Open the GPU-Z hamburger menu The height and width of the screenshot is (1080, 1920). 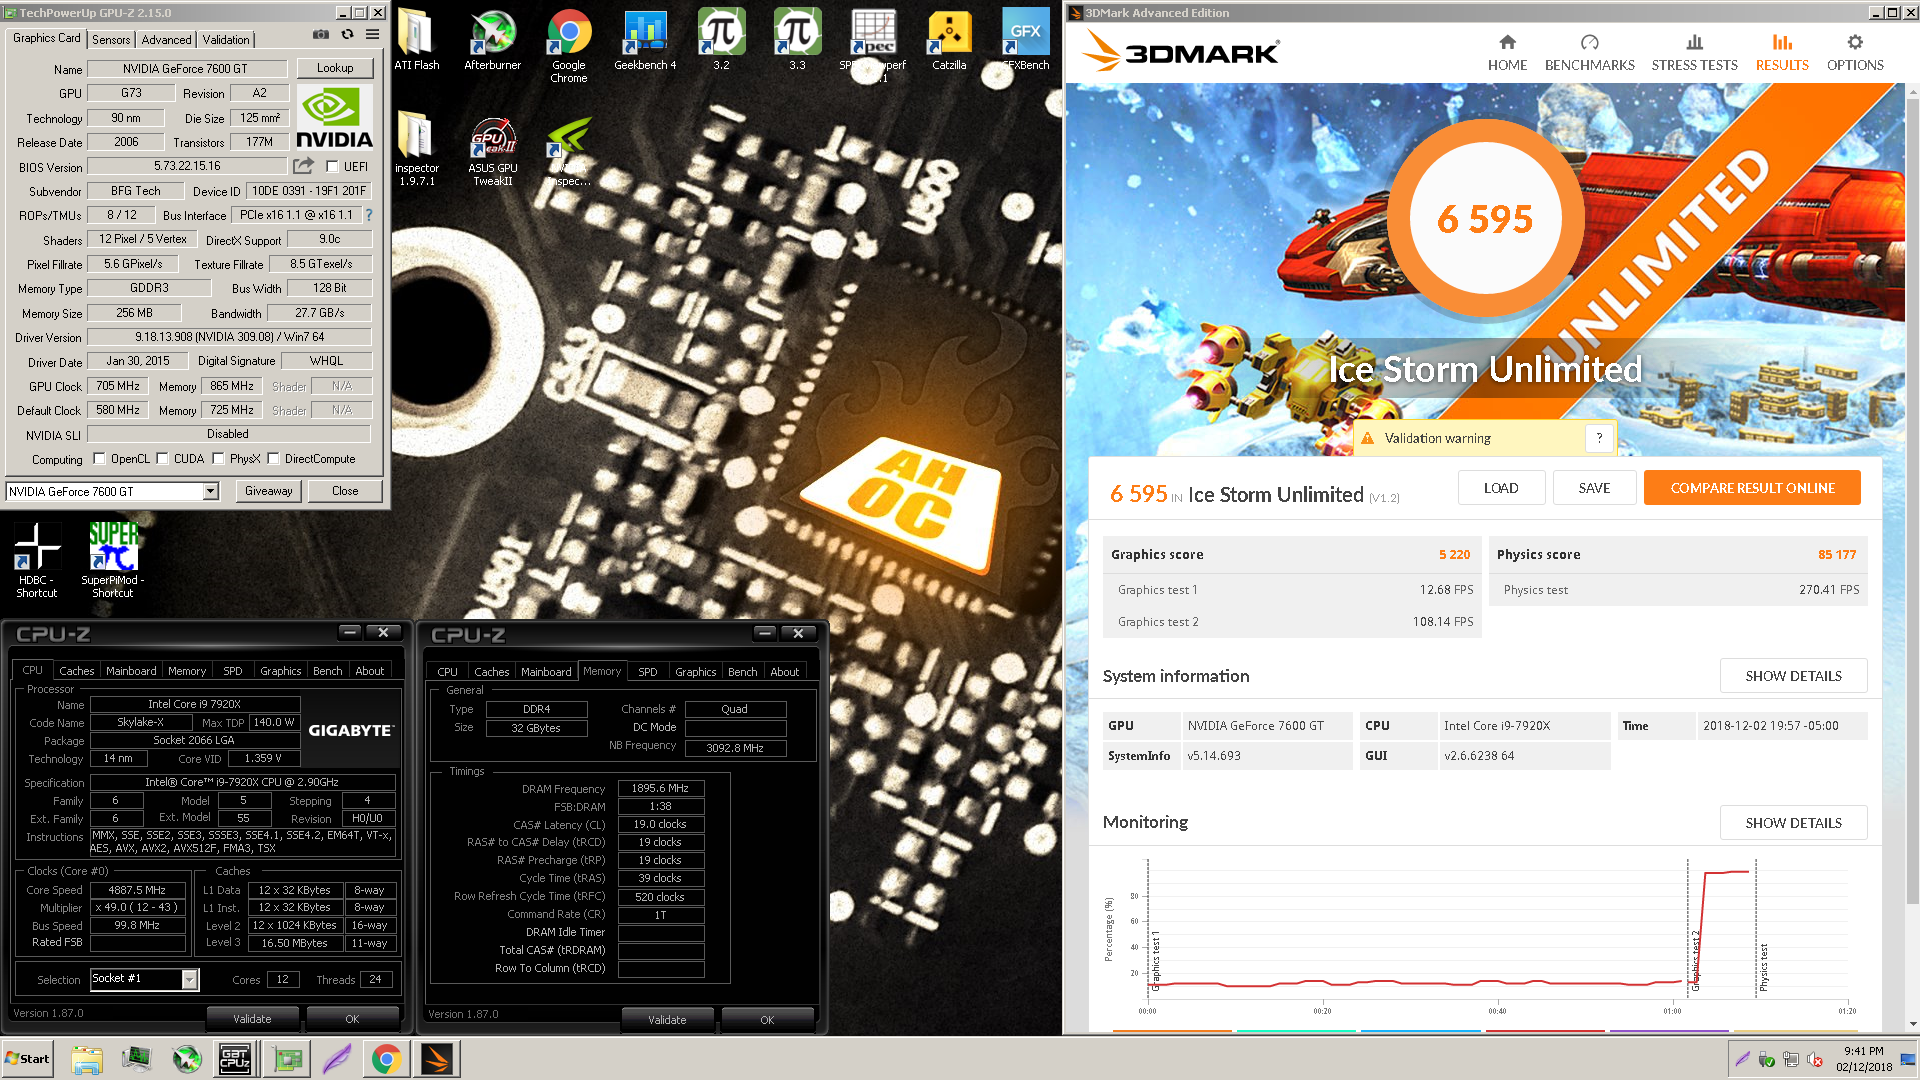[372, 34]
